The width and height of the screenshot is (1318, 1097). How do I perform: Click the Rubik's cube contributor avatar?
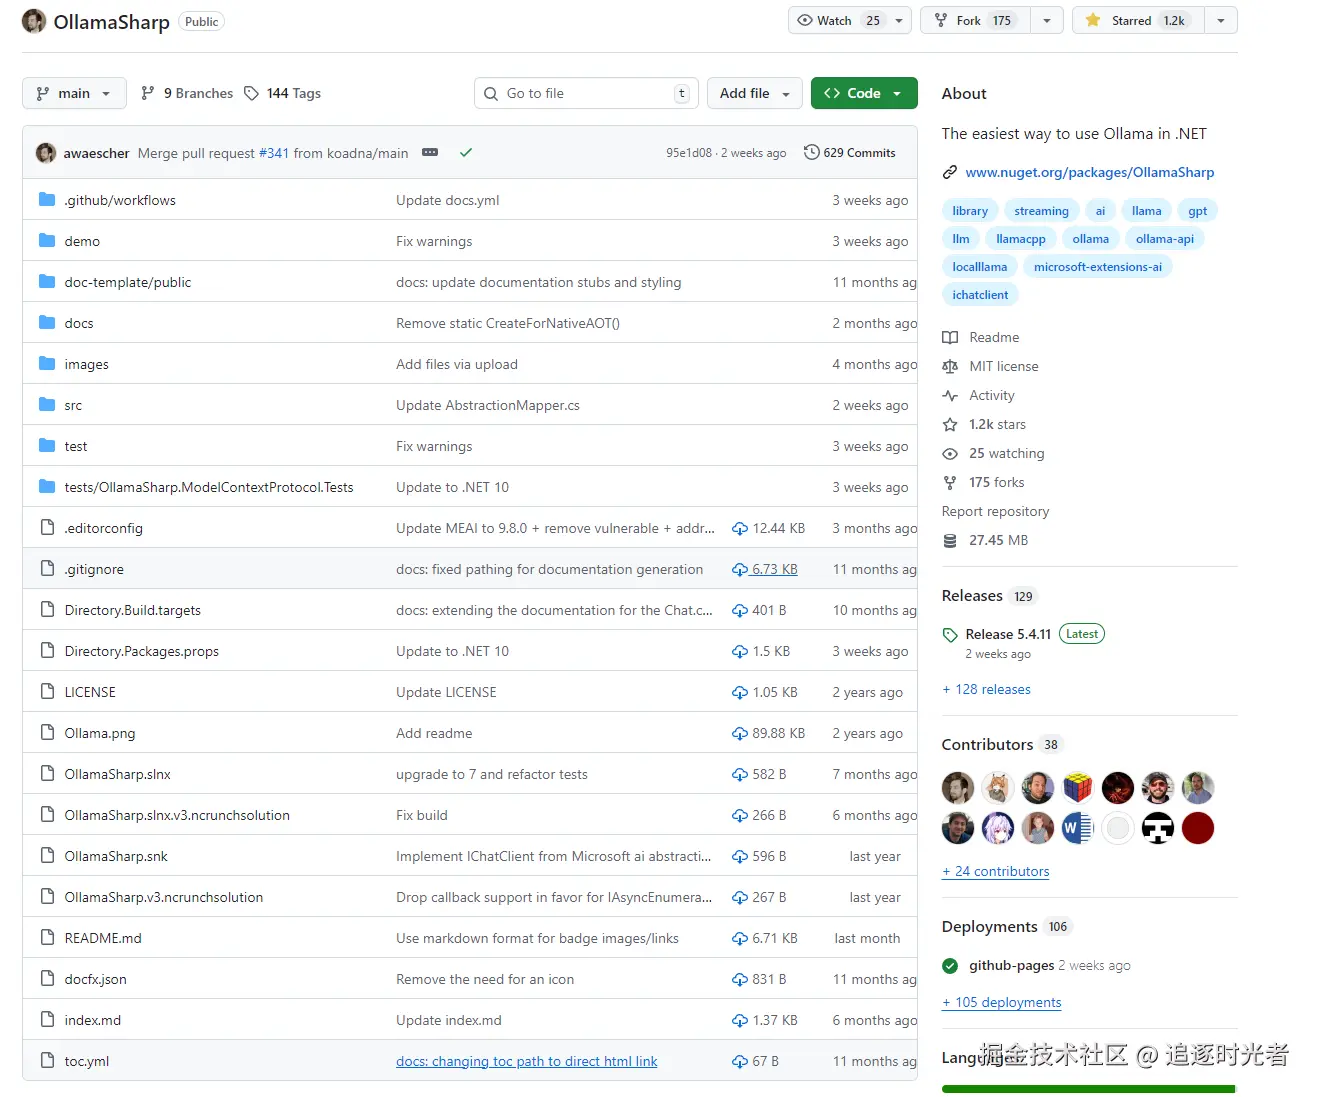(x=1078, y=788)
